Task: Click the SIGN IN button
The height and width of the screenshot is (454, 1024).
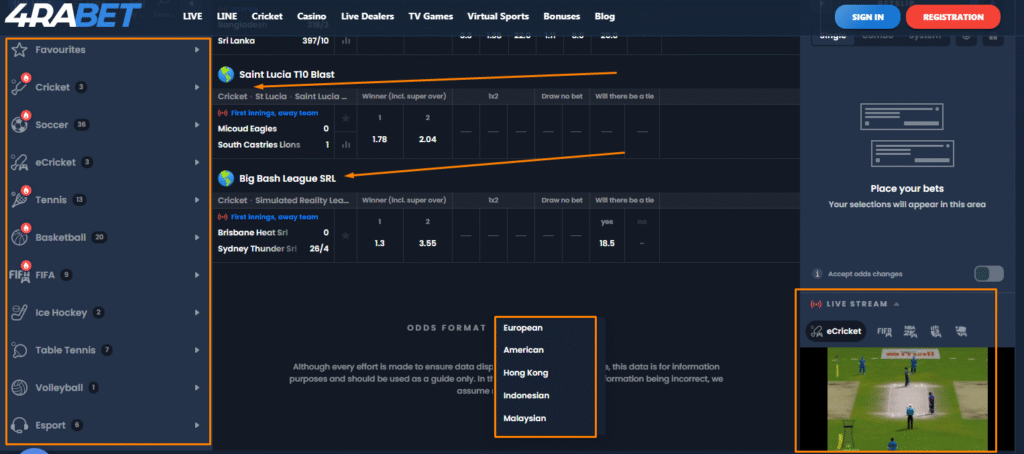Action: coord(867,17)
